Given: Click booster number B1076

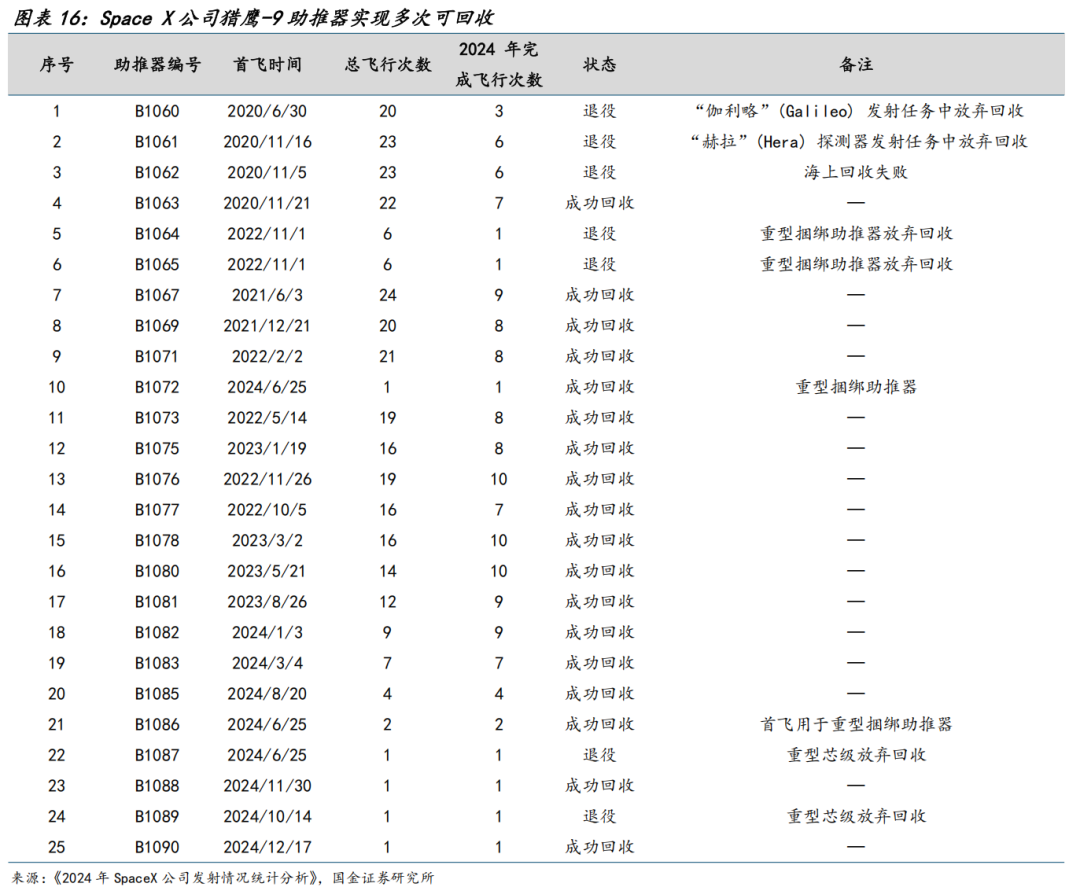Looking at the screenshot, I should [157, 479].
